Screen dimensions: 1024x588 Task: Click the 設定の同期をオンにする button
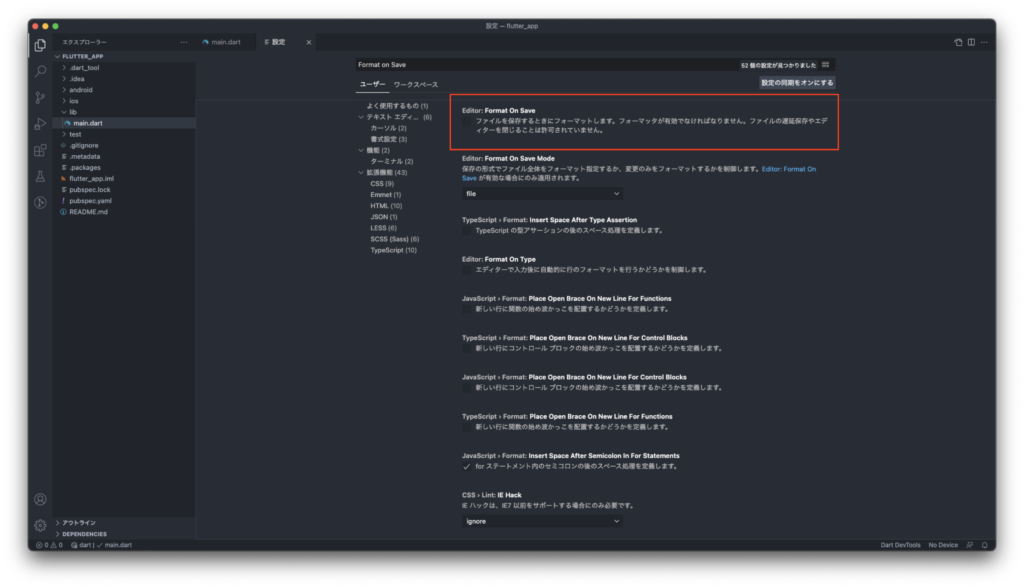coord(795,81)
